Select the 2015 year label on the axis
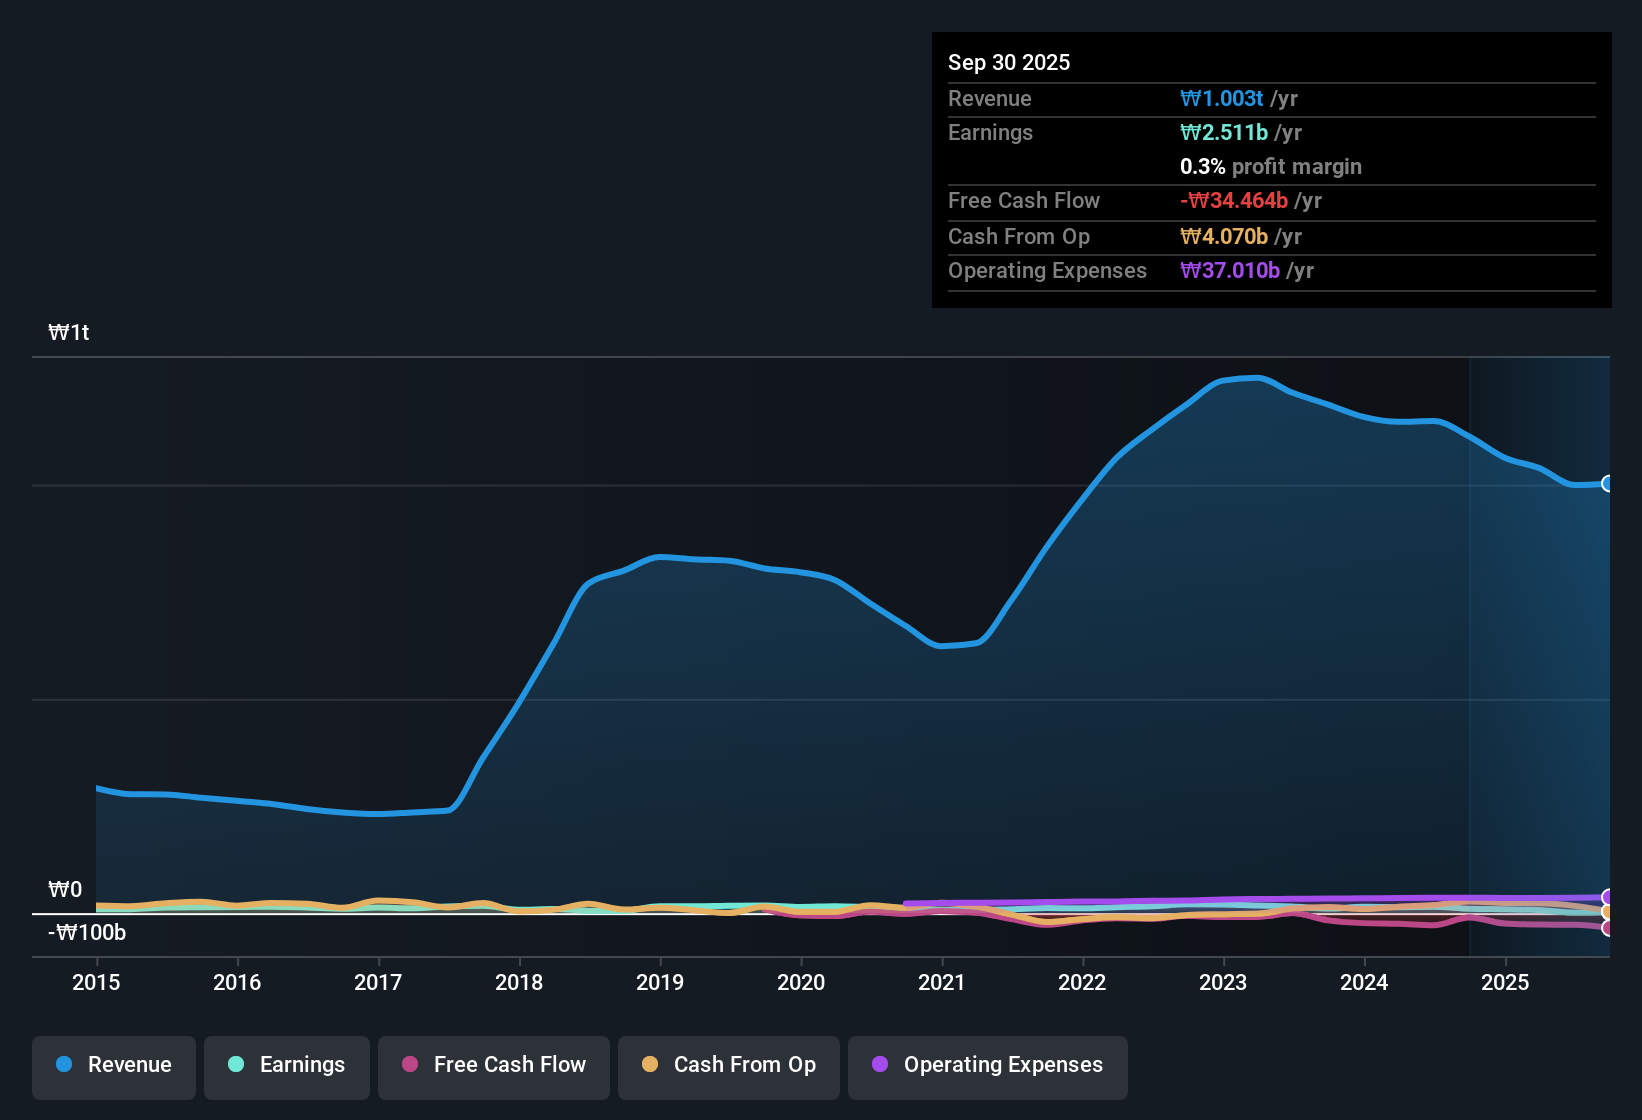This screenshot has width=1642, height=1120. (96, 983)
